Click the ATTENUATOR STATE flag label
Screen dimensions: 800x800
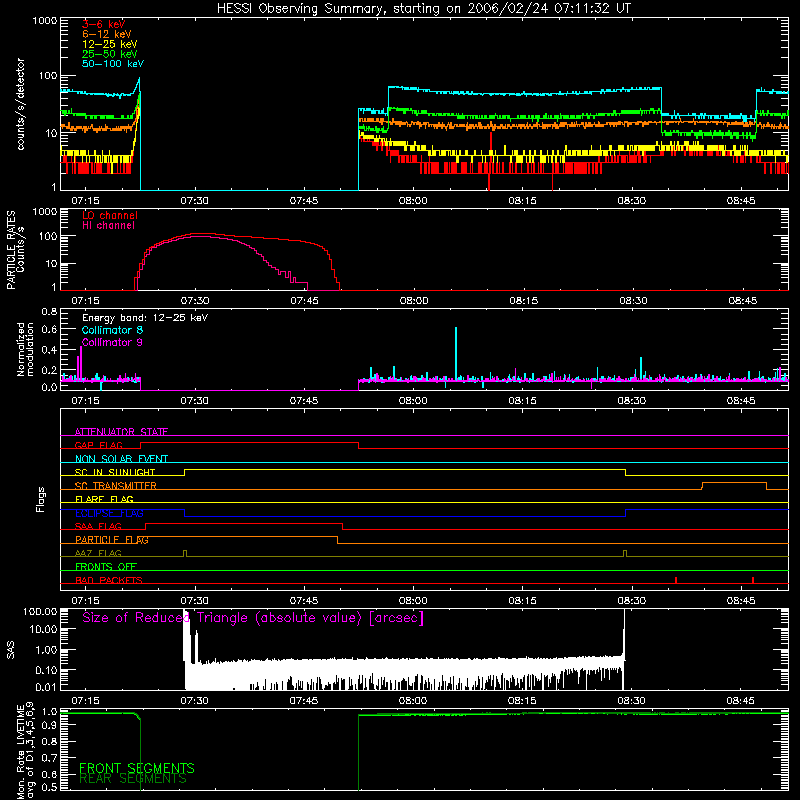point(121,432)
